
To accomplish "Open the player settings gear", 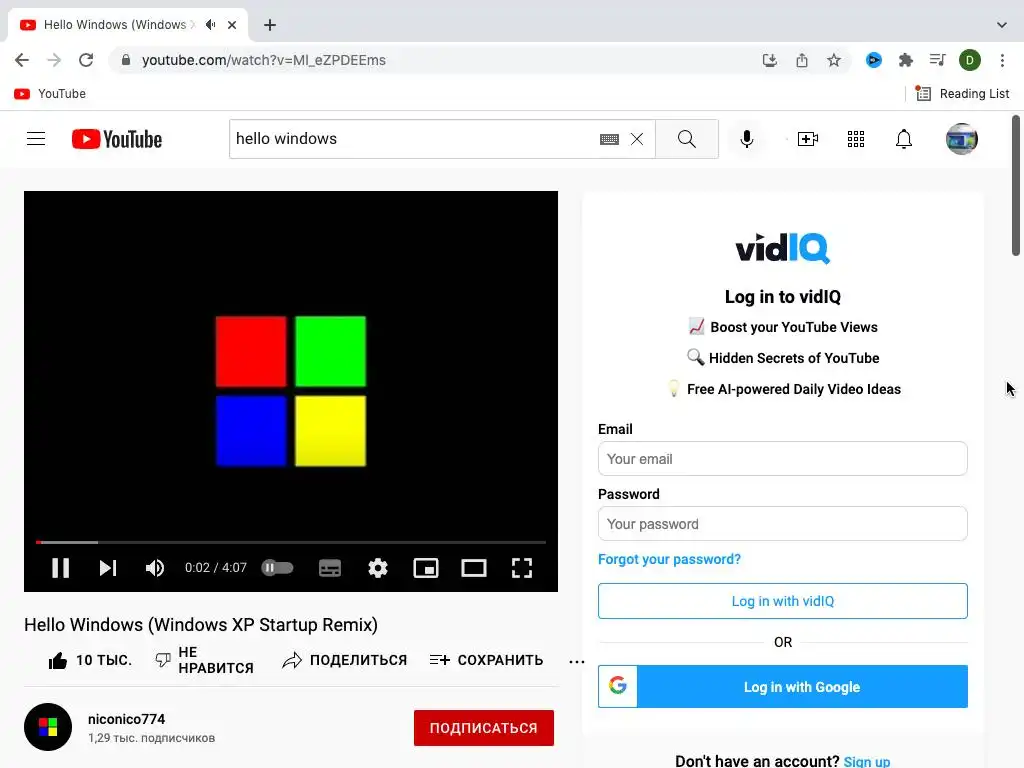I will coord(377,568).
